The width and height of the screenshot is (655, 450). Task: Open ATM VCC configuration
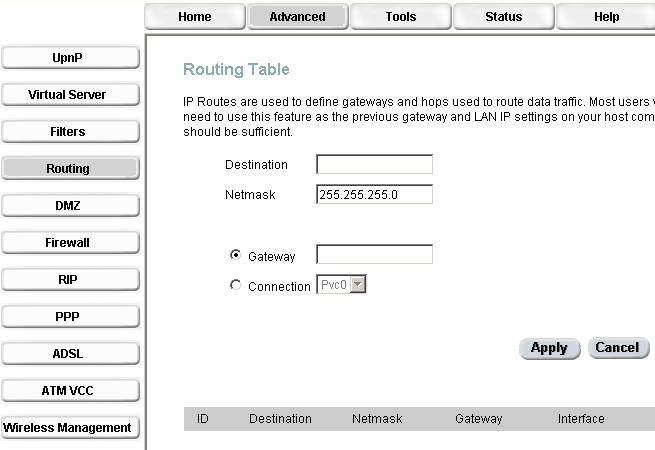(x=68, y=391)
